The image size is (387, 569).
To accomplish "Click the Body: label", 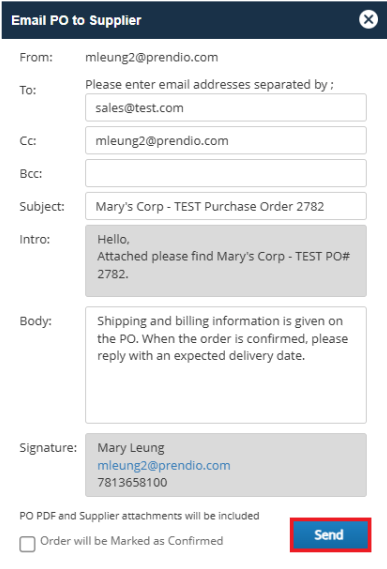I will tap(36, 321).
